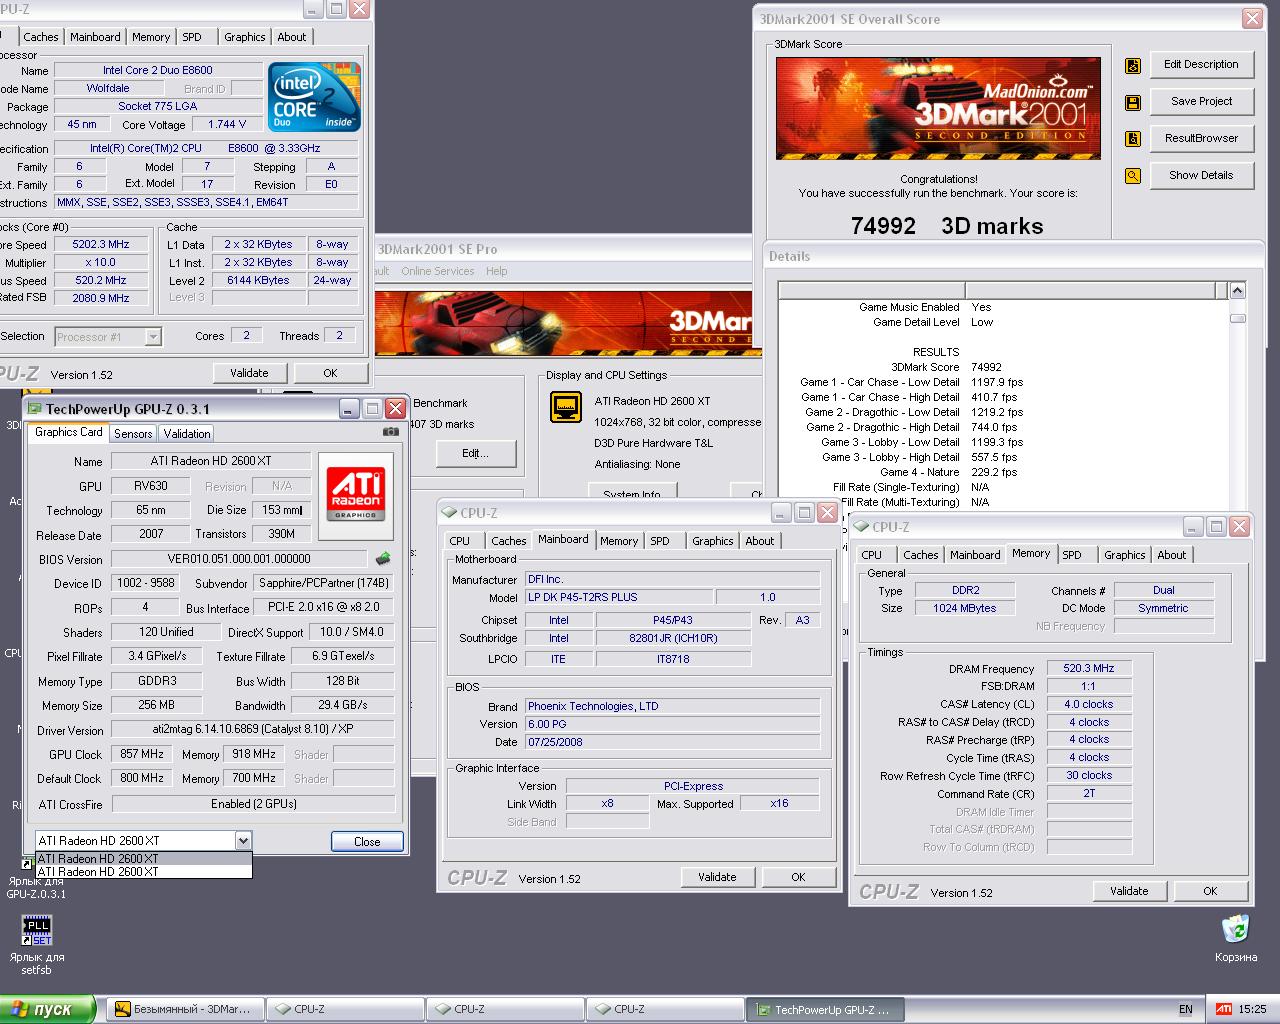The image size is (1280, 1024).
Task: Click the DRAM Frequency 520.3 MHz field
Action: coord(1089,668)
